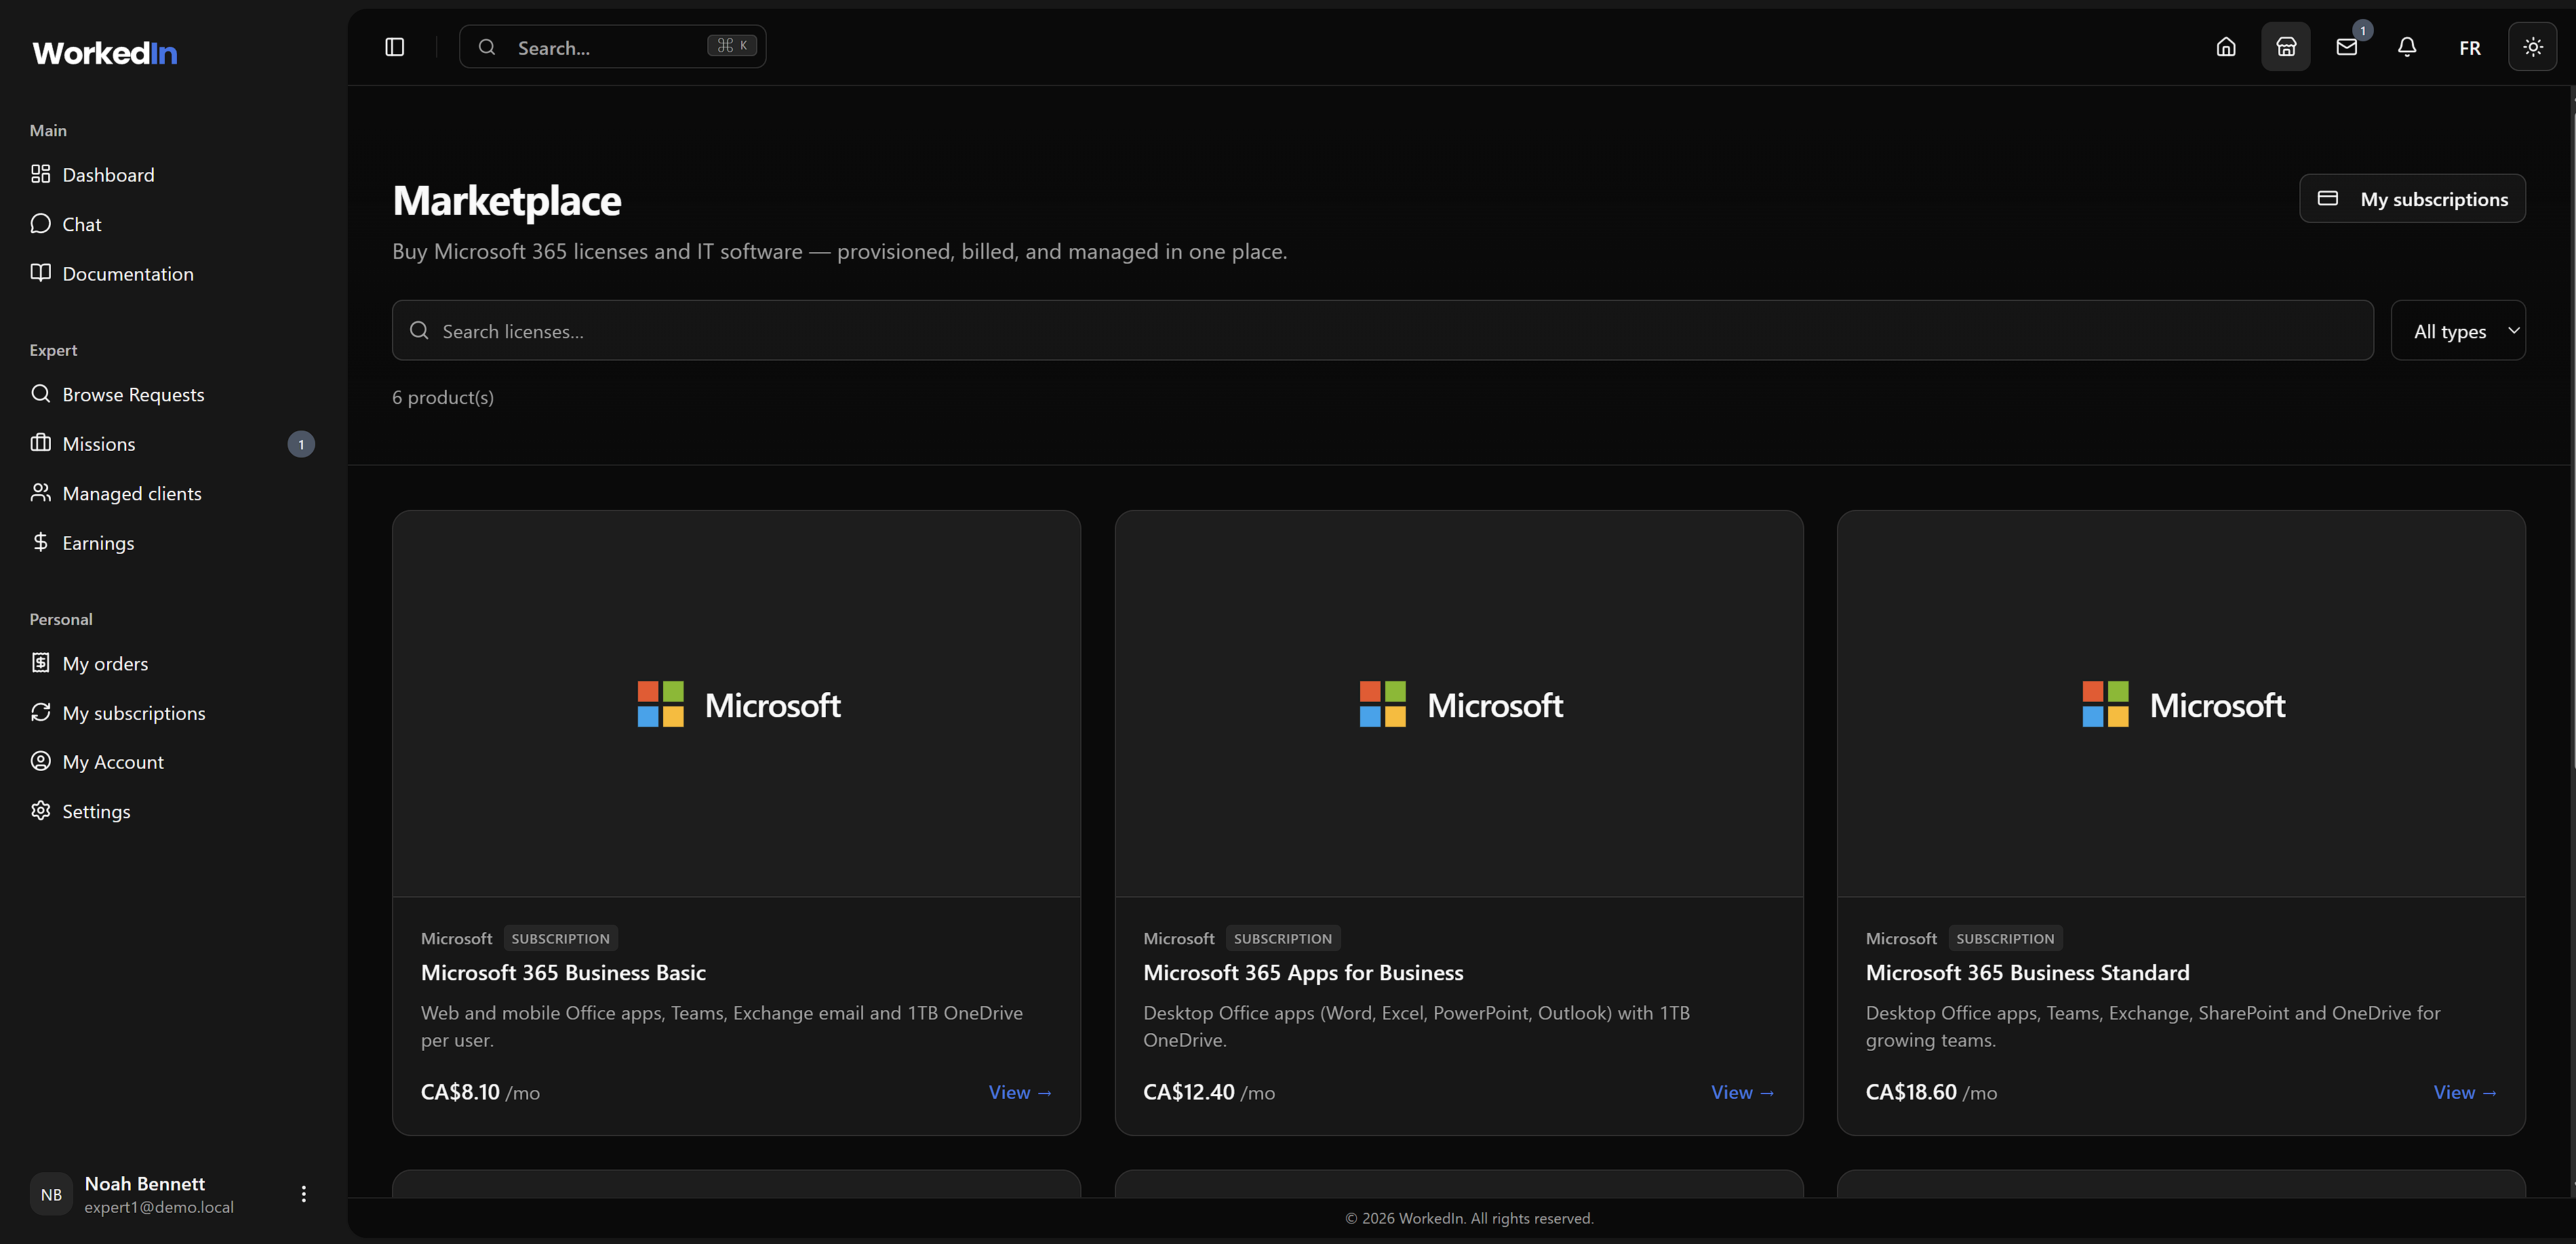Click Apps for Business Microsoft logo thumbnail
Screen dimensions: 2576x1244
click(x=1459, y=704)
